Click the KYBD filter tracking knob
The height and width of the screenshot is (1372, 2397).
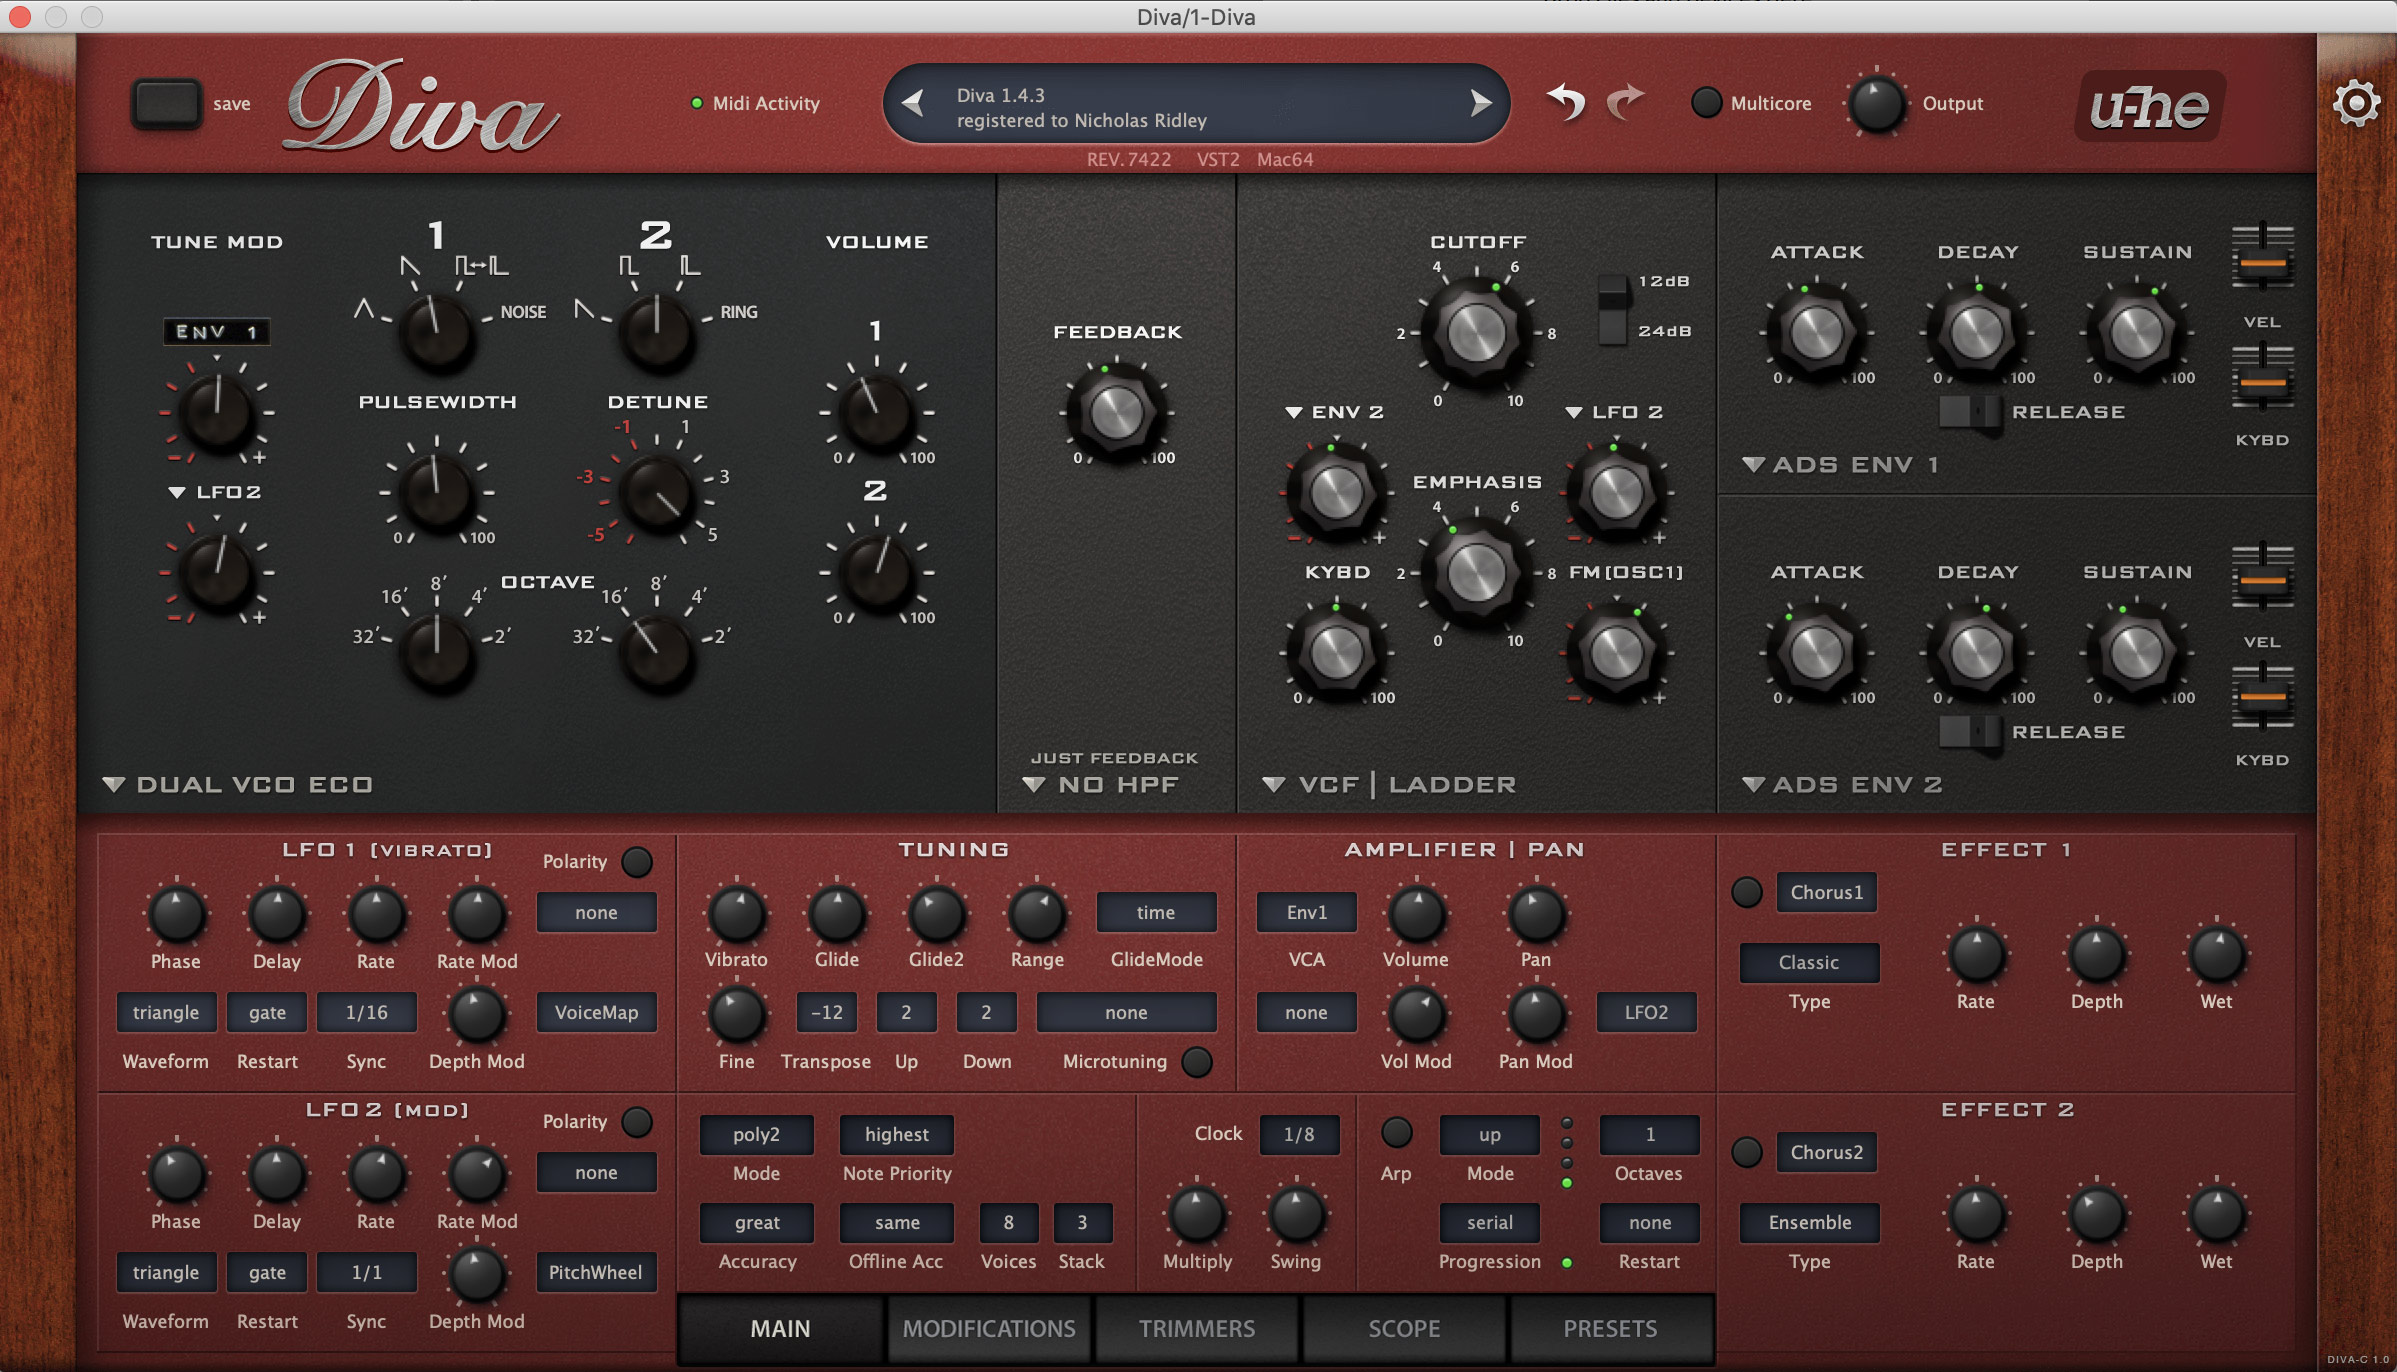(x=1336, y=652)
